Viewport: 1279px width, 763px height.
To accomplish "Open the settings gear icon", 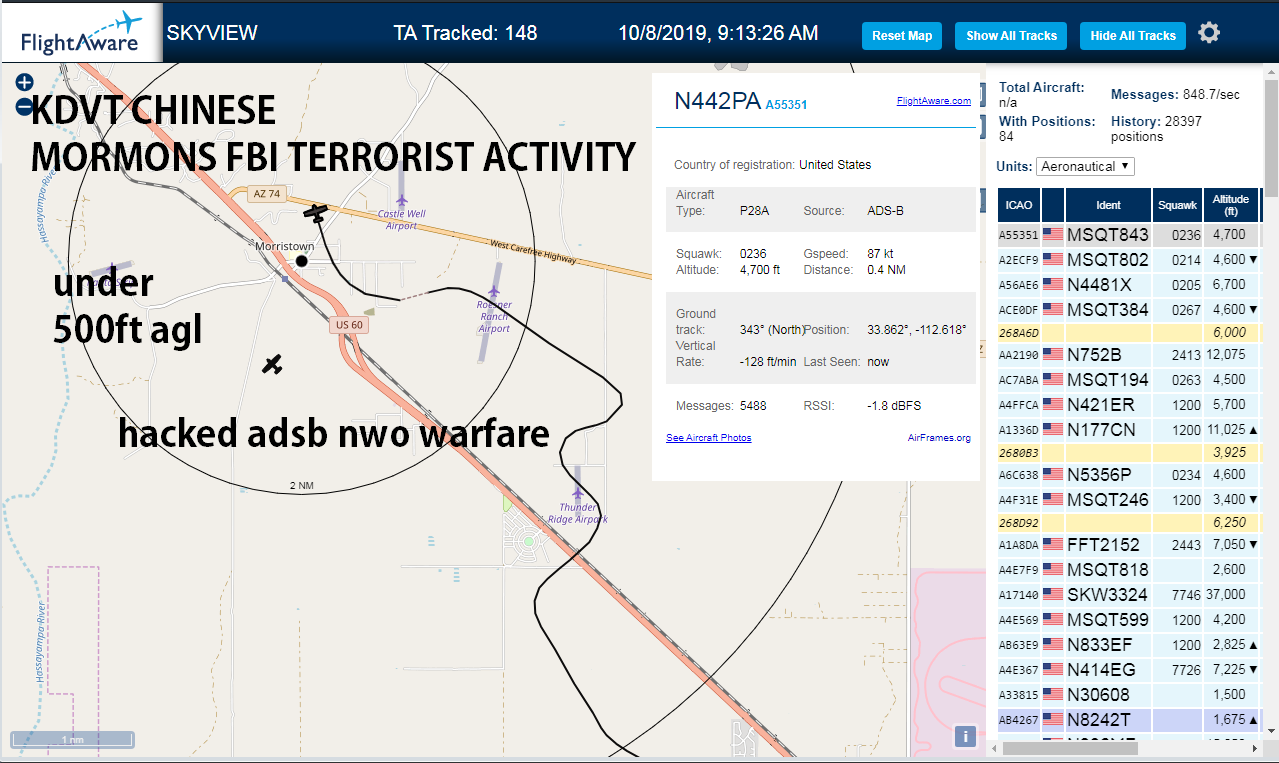I will tap(1209, 33).
